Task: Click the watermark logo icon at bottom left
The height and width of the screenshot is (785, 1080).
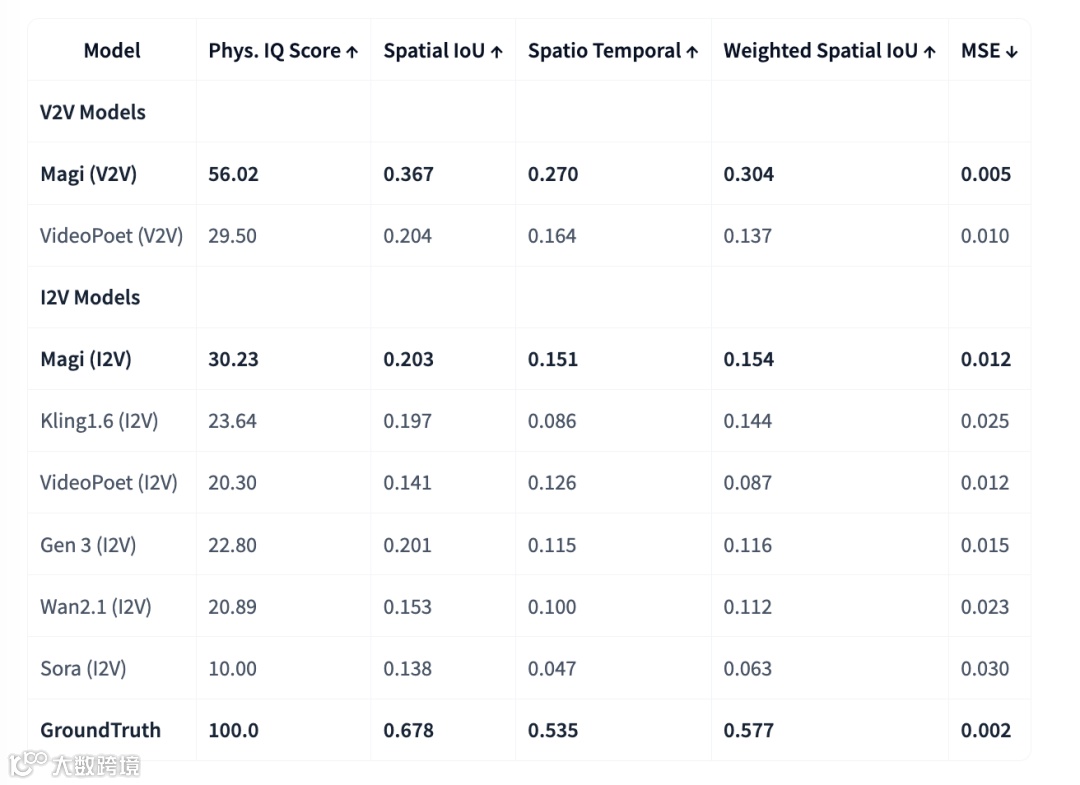Action: [x=28, y=765]
